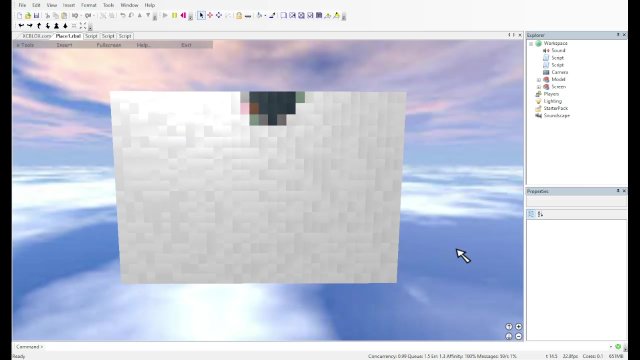Click the camera zoom in triangle icon
Screen dimensions: 640x360
pos(56,26)
